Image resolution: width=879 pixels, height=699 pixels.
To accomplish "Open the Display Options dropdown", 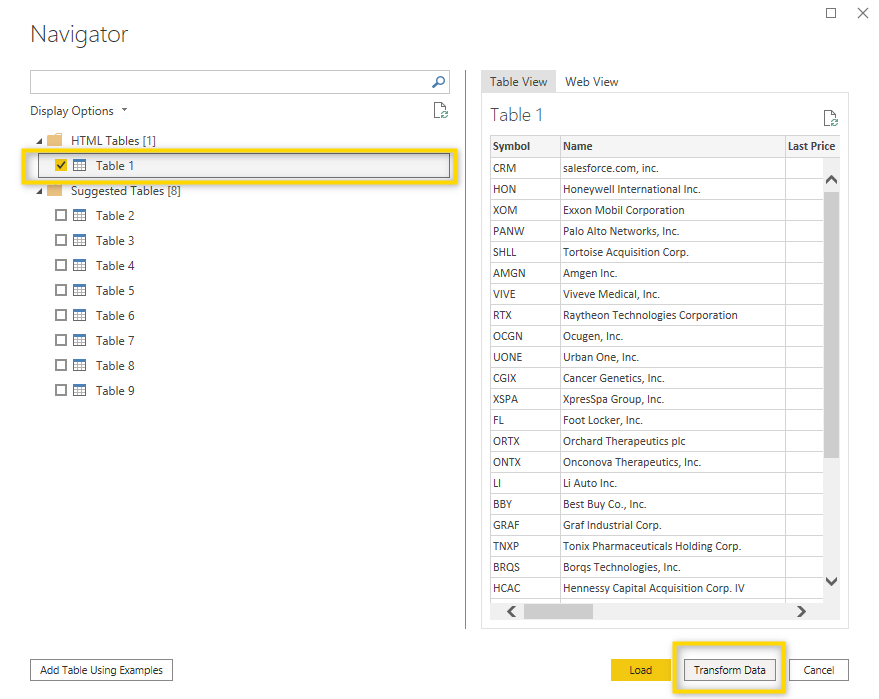I will [79, 111].
